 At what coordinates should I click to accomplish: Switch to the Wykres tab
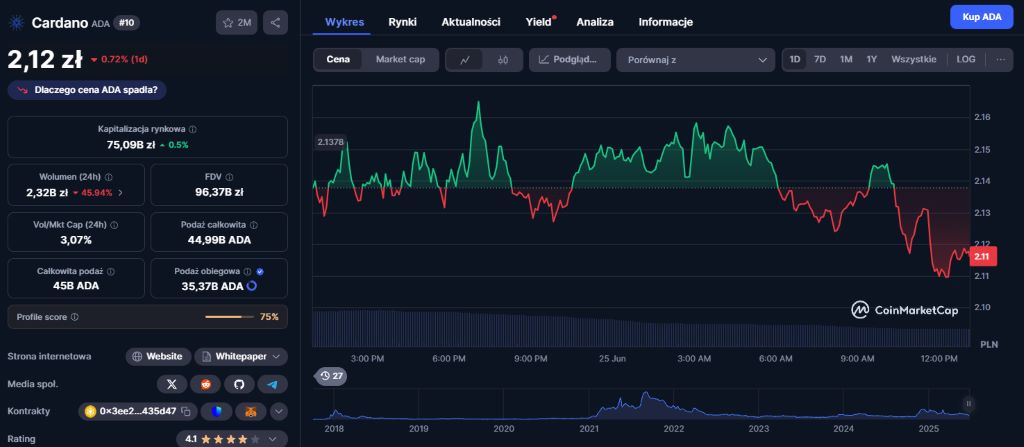[344, 22]
